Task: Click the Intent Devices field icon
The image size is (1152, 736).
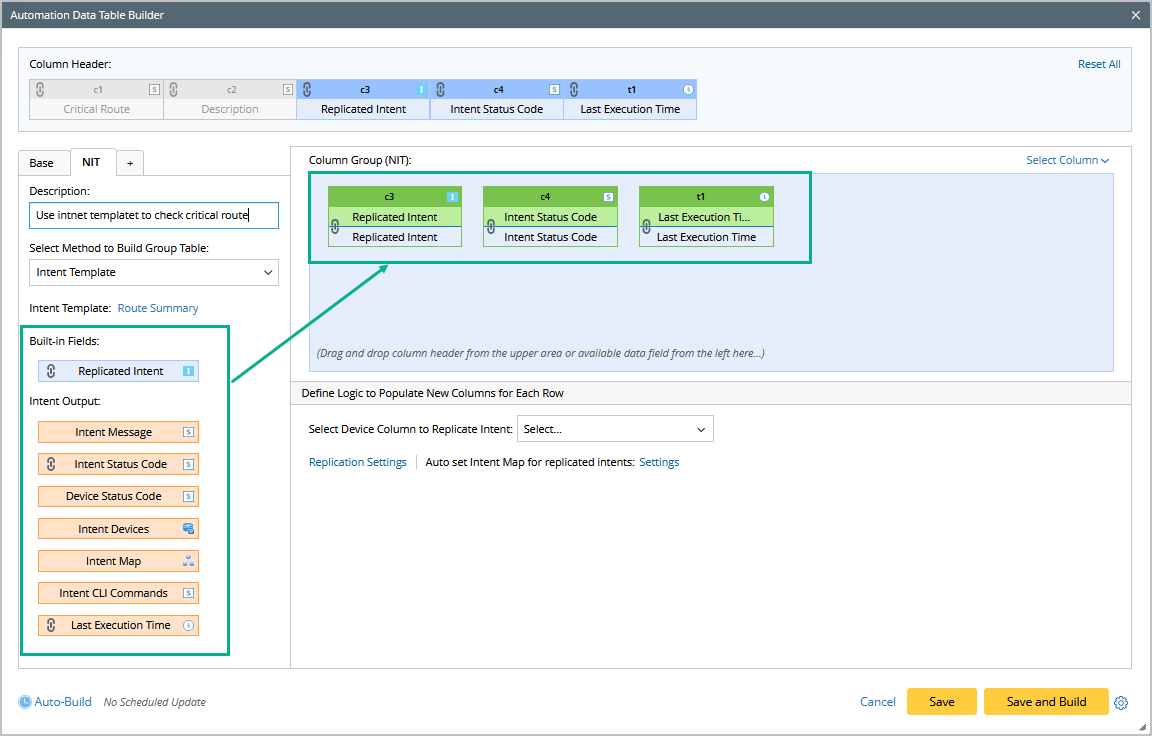Action: pos(188,529)
